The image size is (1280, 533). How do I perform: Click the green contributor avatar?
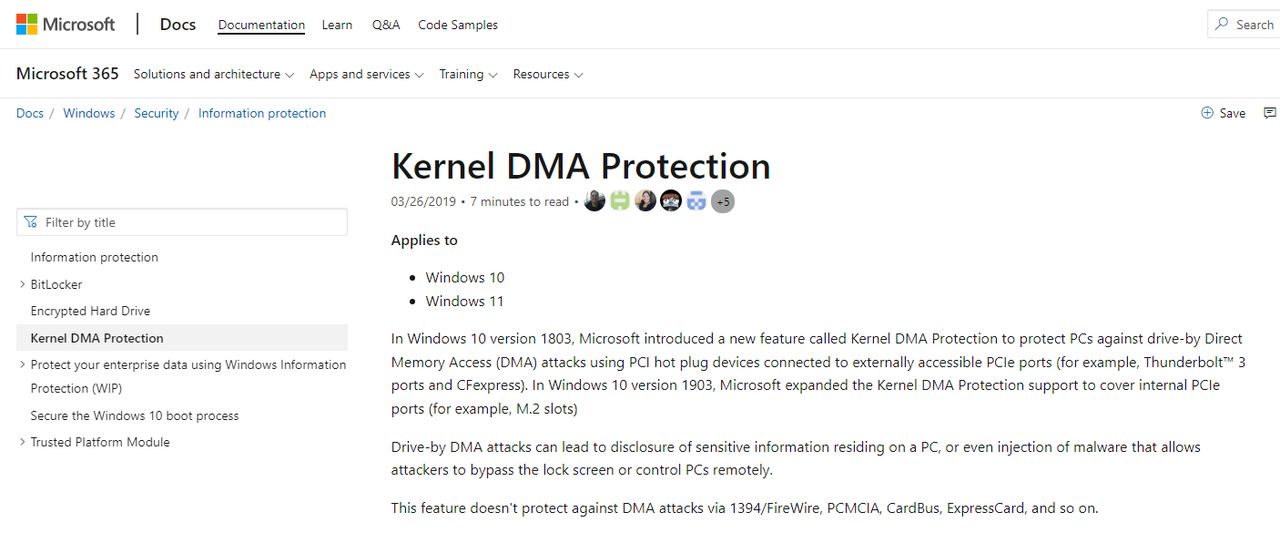pyautogui.click(x=620, y=201)
